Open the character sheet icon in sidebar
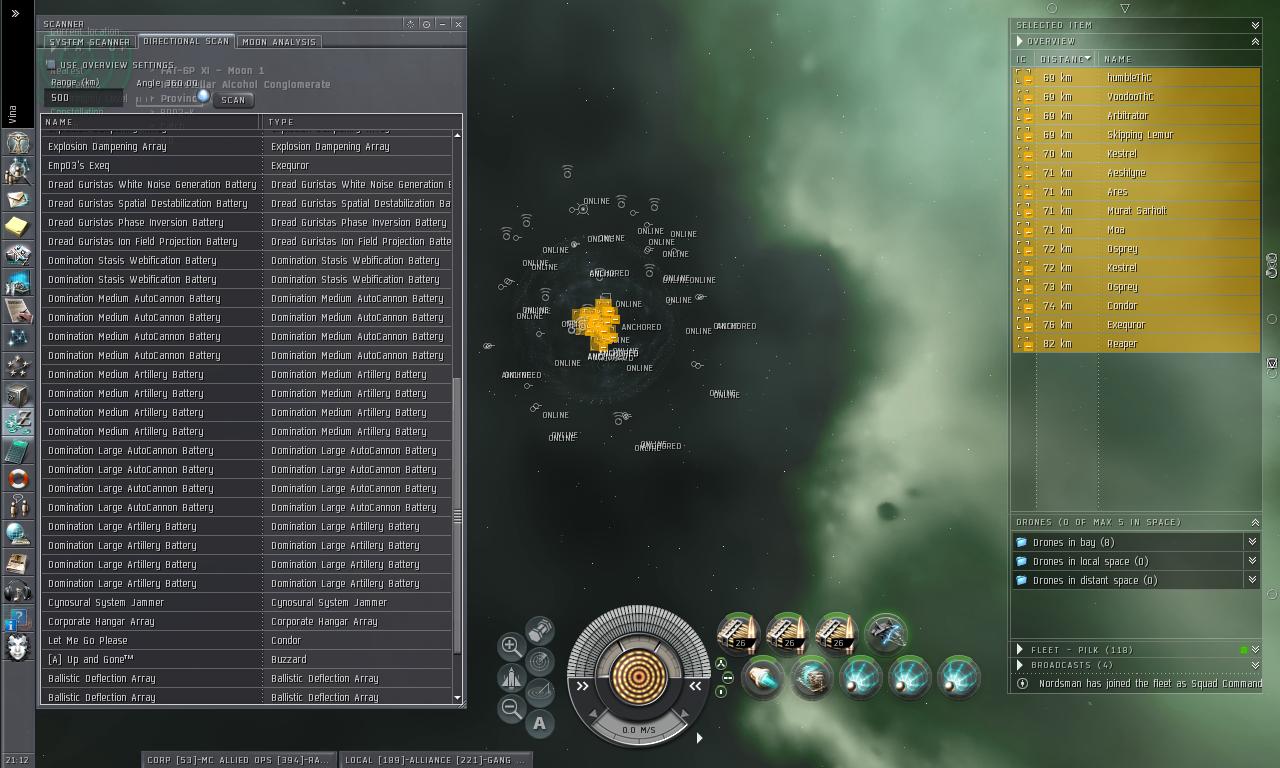 tap(18, 143)
